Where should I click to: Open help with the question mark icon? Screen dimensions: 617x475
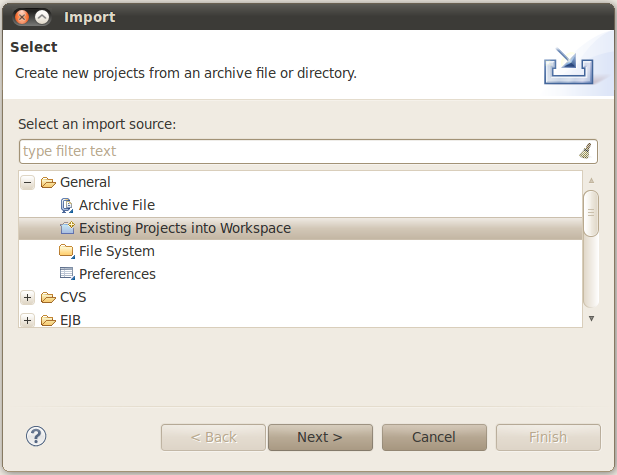click(36, 436)
